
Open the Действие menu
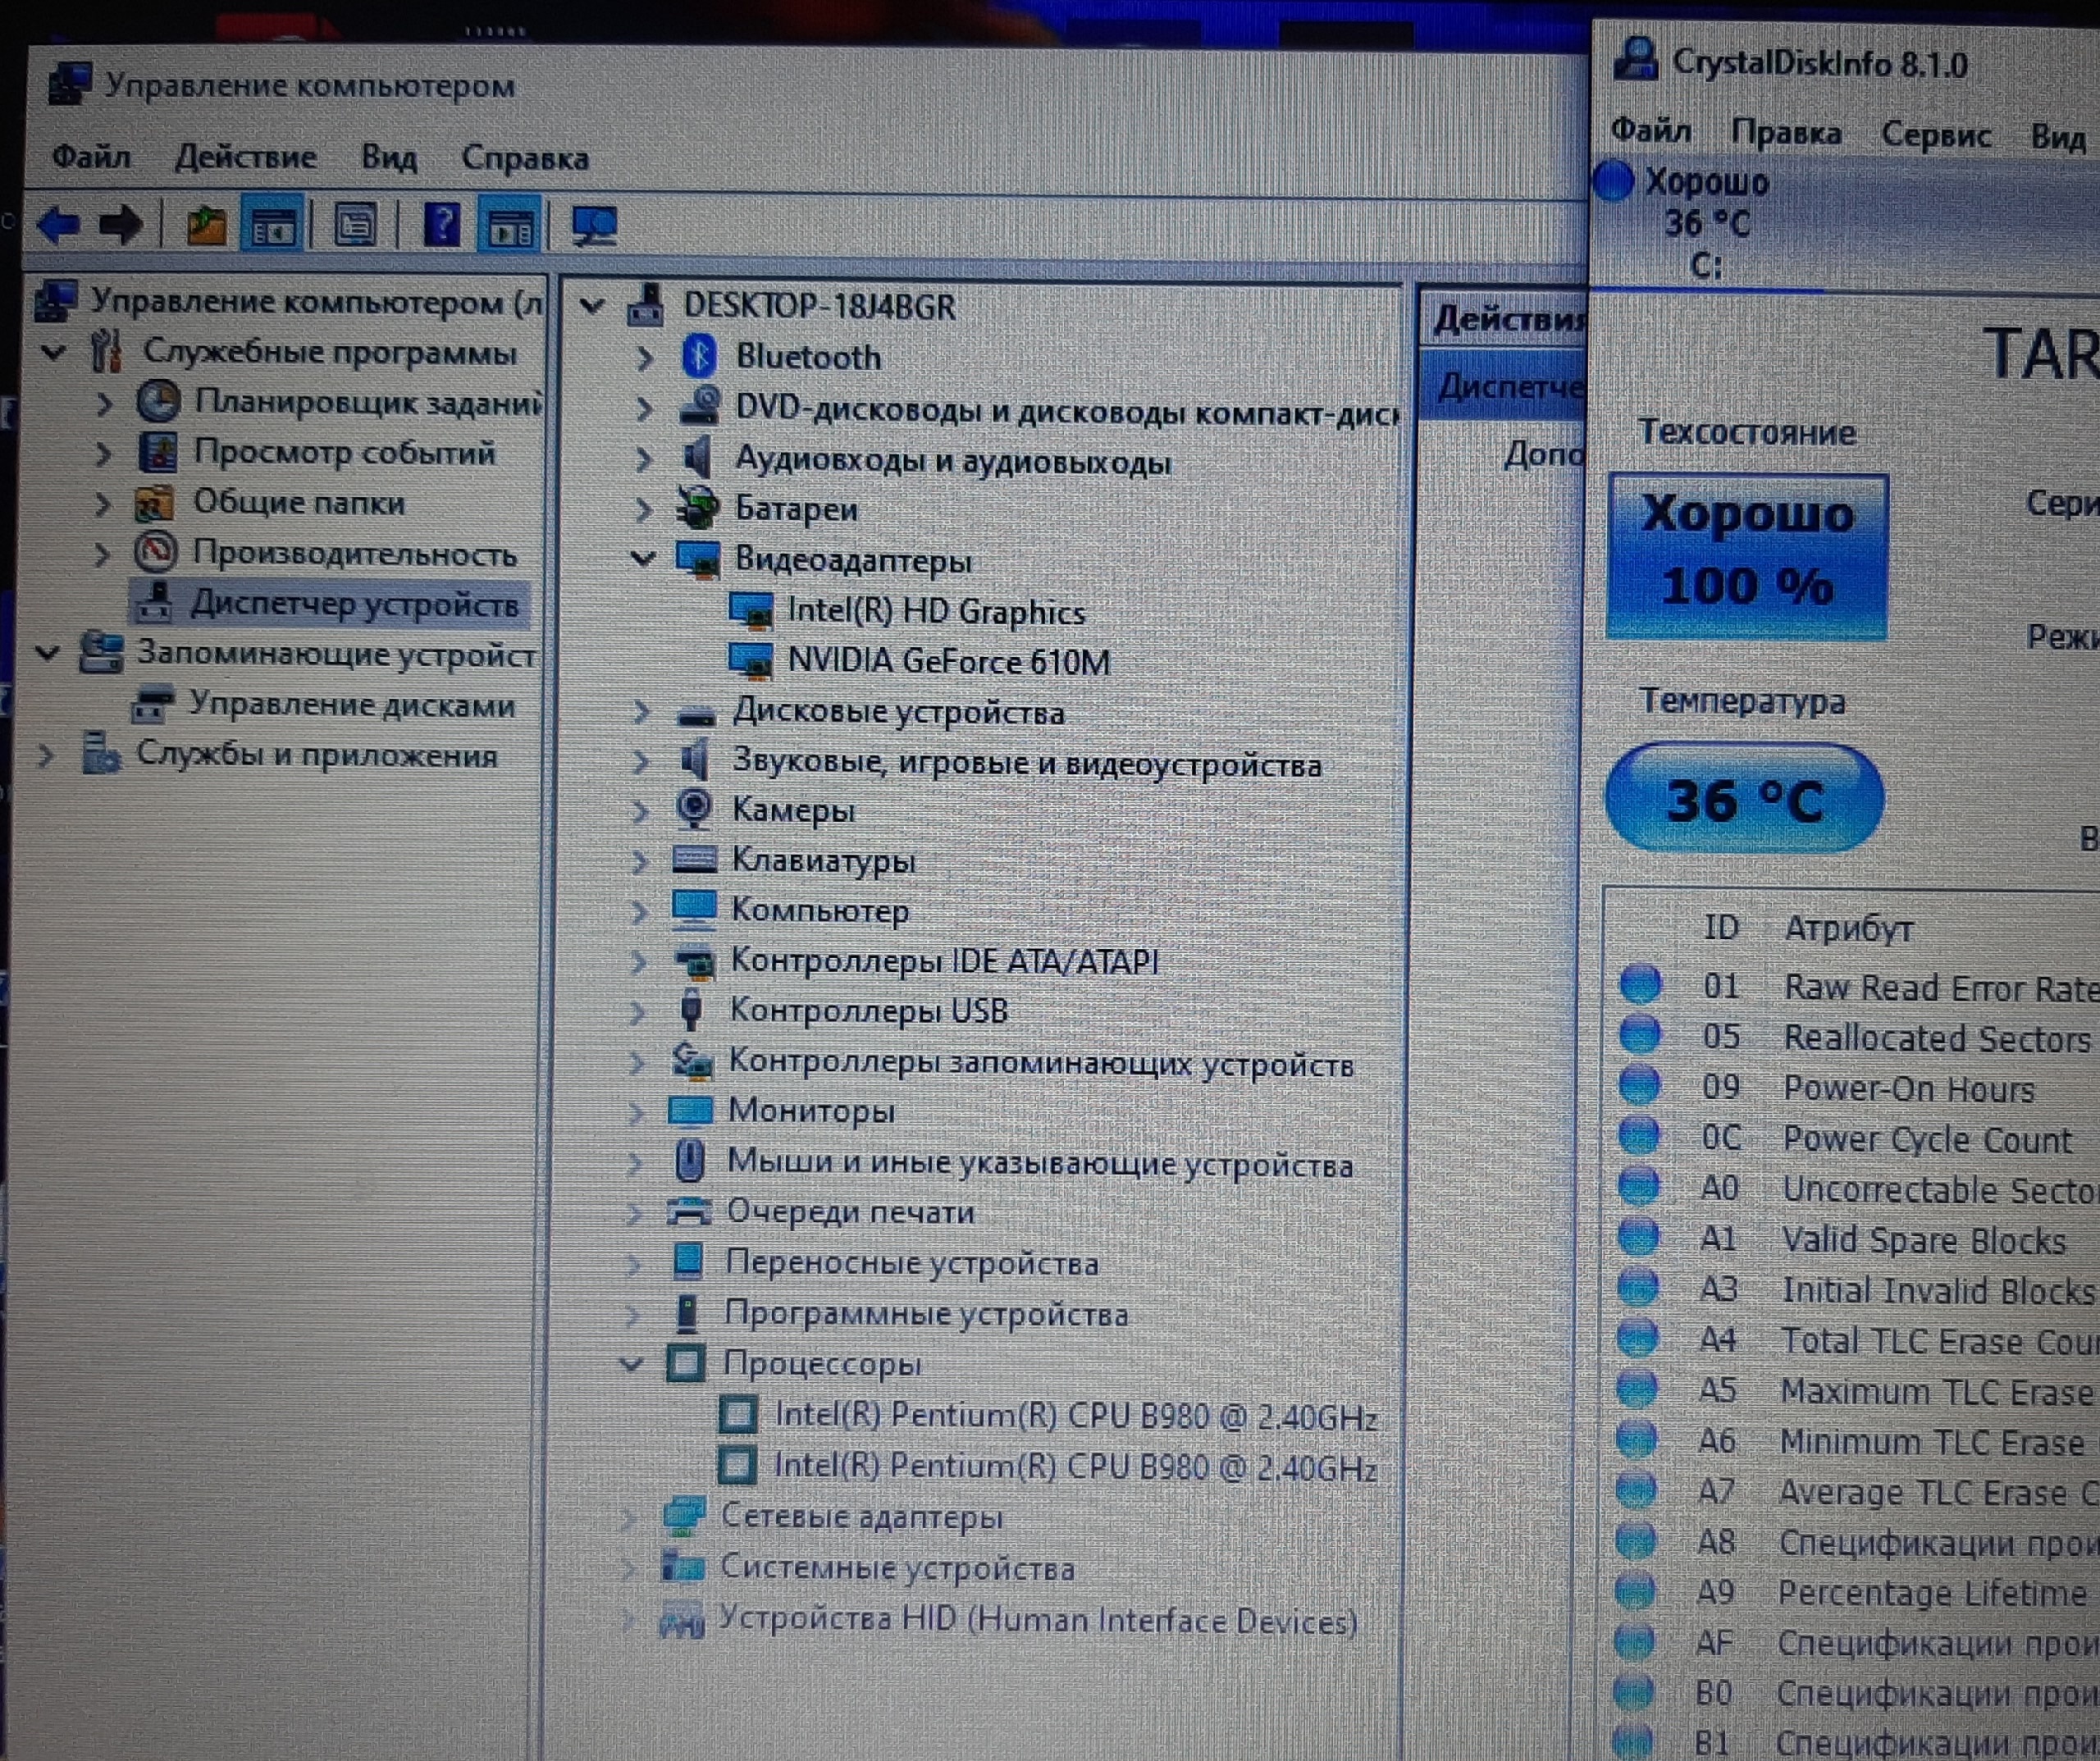(245, 157)
